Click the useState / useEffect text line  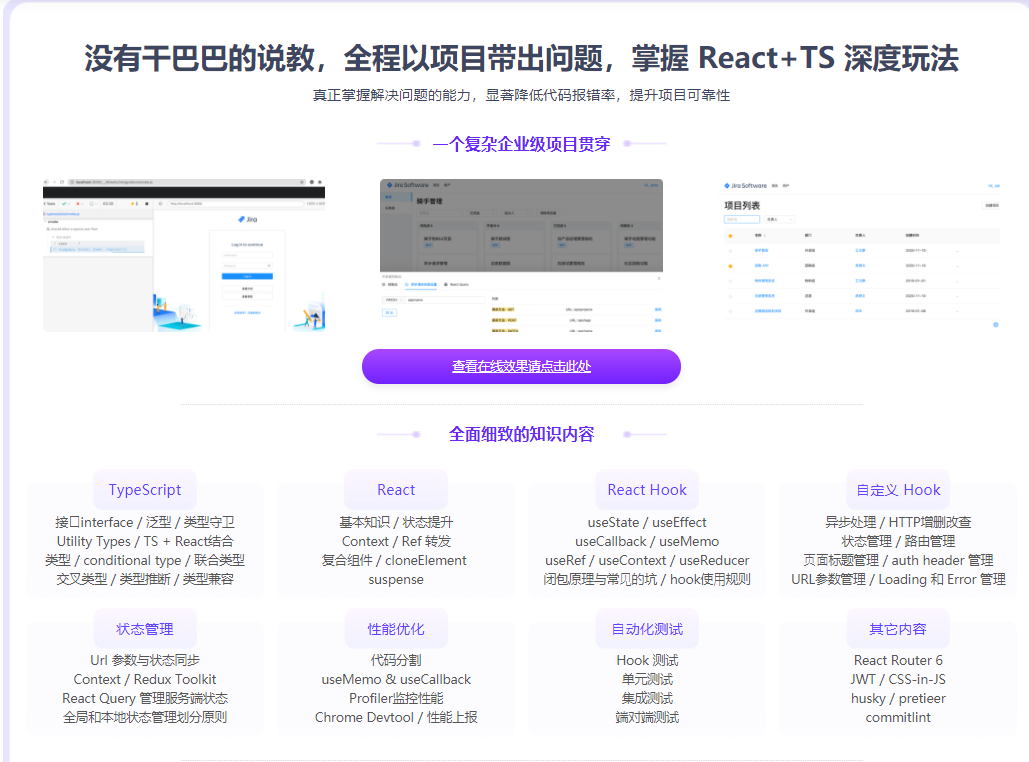647,522
